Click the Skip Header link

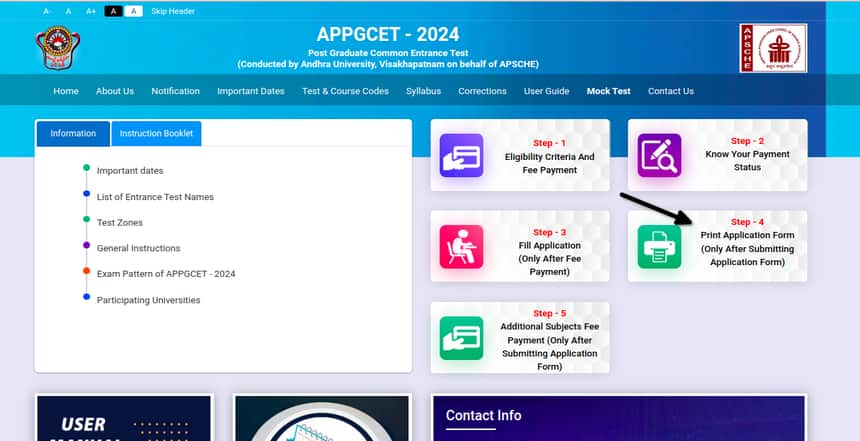coord(173,11)
